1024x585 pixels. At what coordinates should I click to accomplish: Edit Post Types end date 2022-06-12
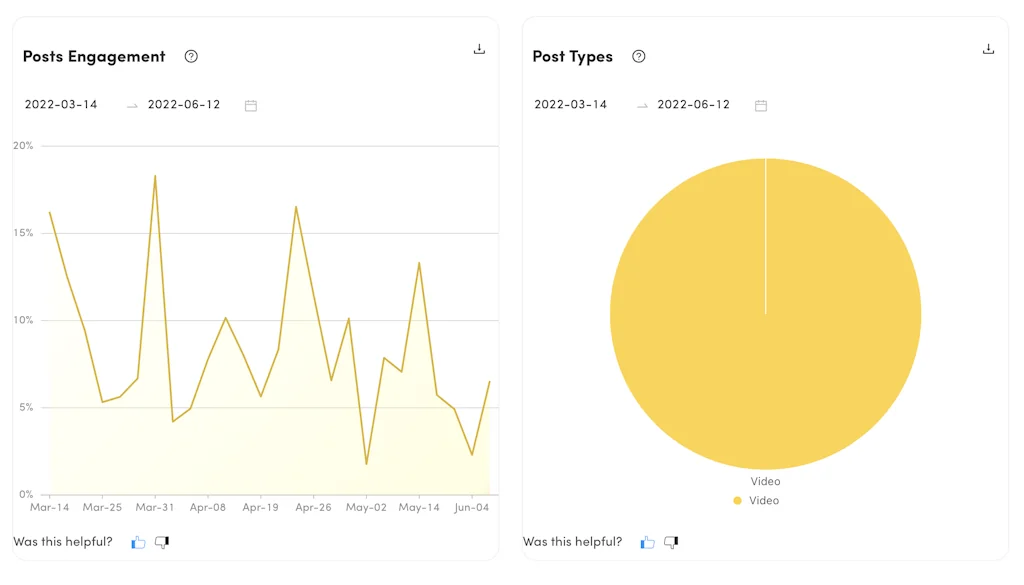694,104
